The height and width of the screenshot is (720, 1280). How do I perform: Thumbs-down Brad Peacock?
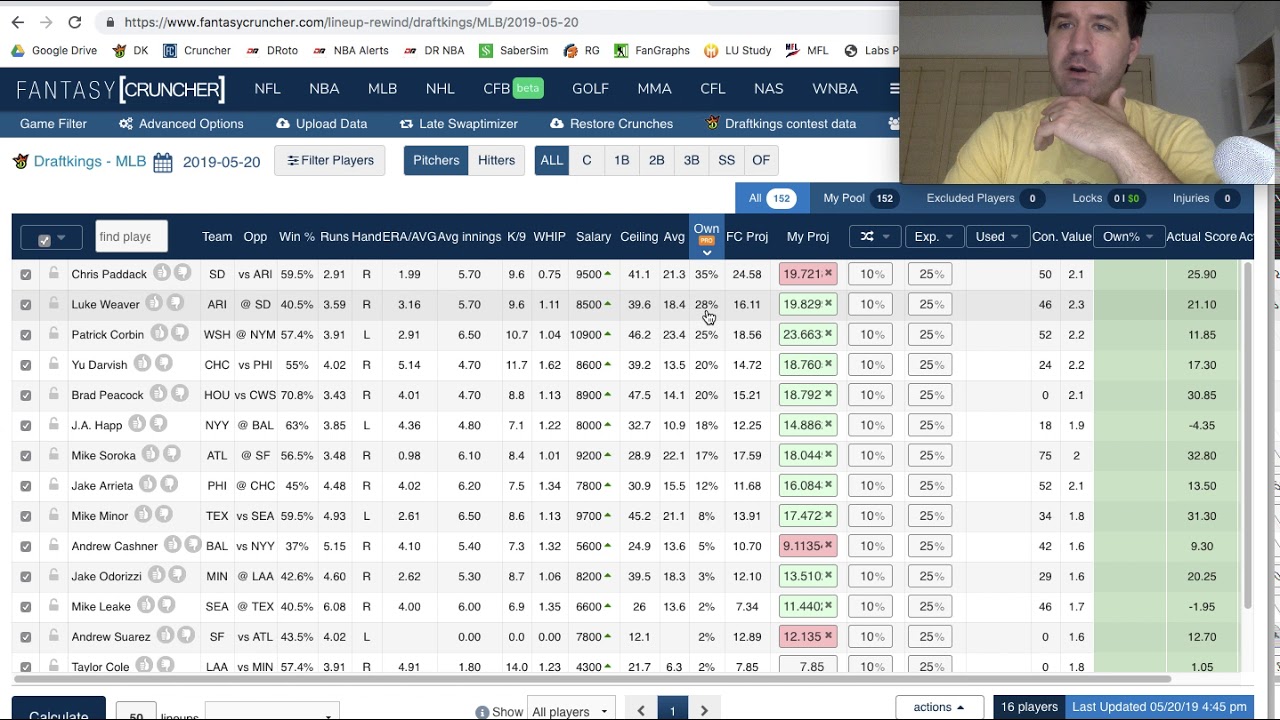coord(181,394)
